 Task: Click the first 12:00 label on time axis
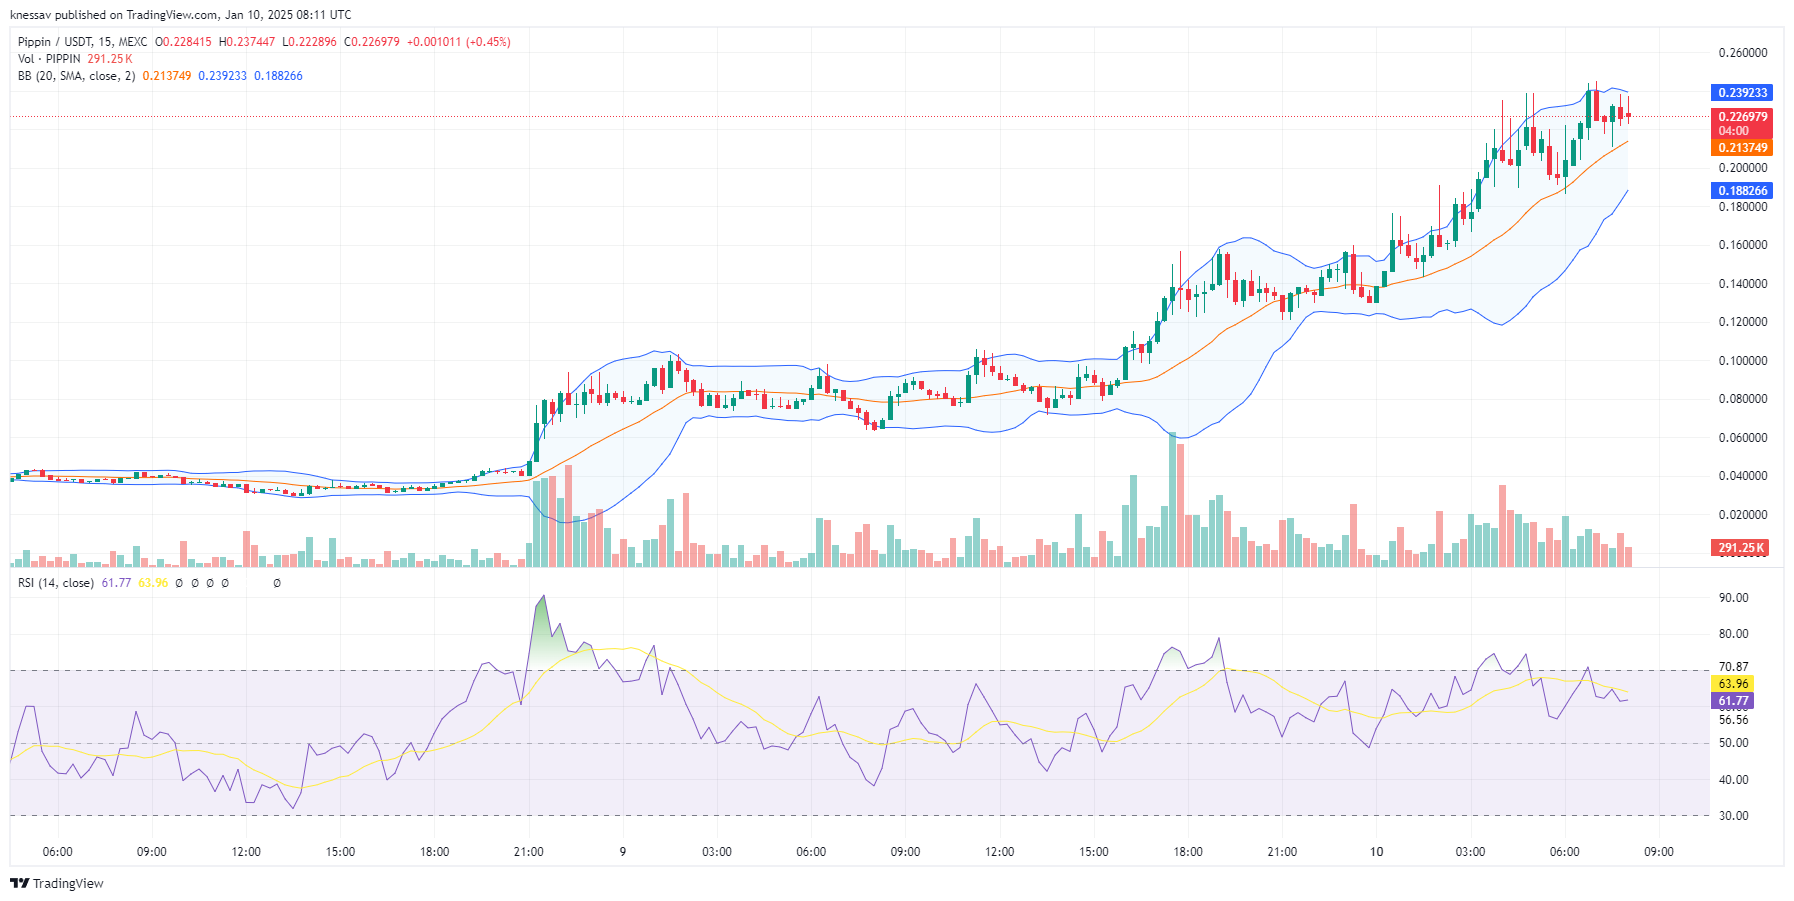point(246,852)
